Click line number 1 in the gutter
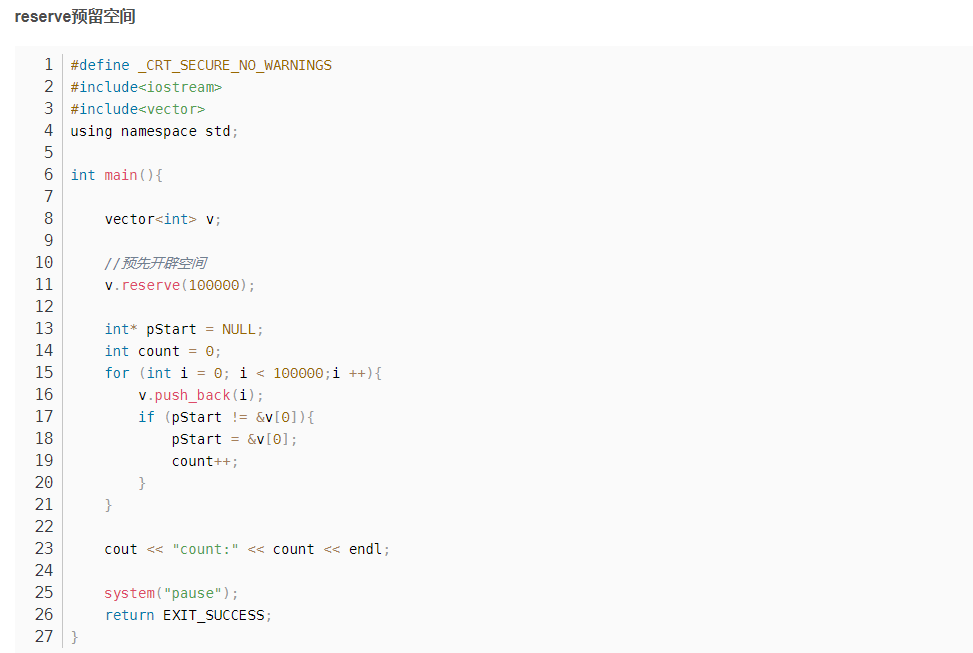973x653 pixels. pyautogui.click(x=48, y=65)
